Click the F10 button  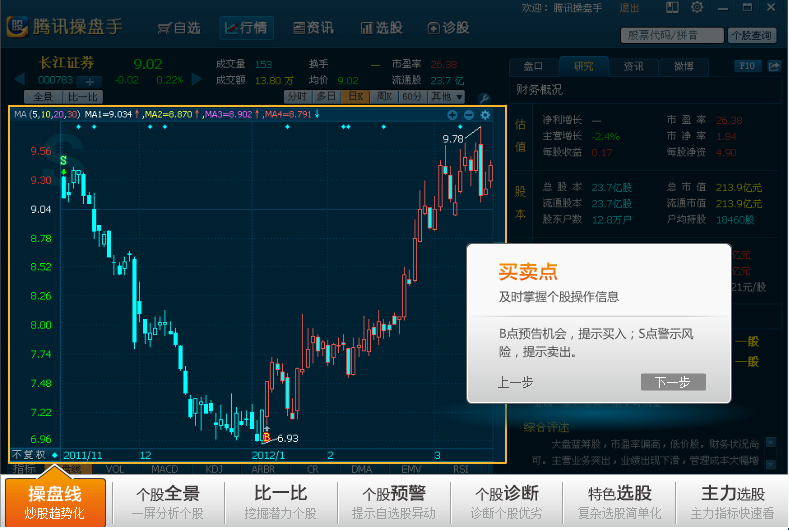(747, 66)
